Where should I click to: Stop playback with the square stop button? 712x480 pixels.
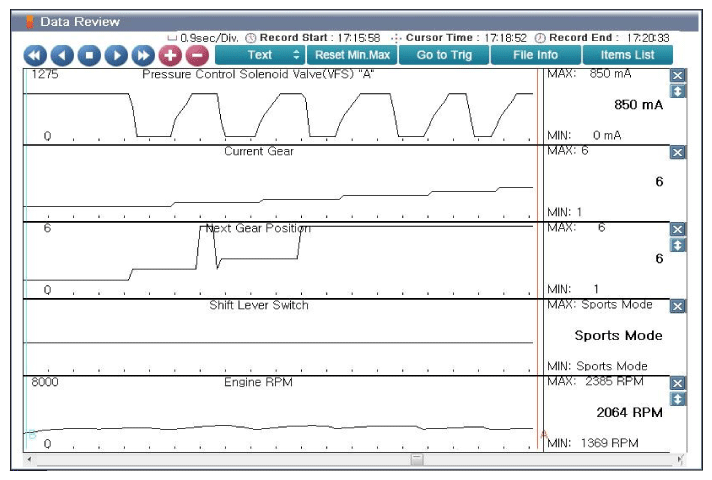pos(89,55)
